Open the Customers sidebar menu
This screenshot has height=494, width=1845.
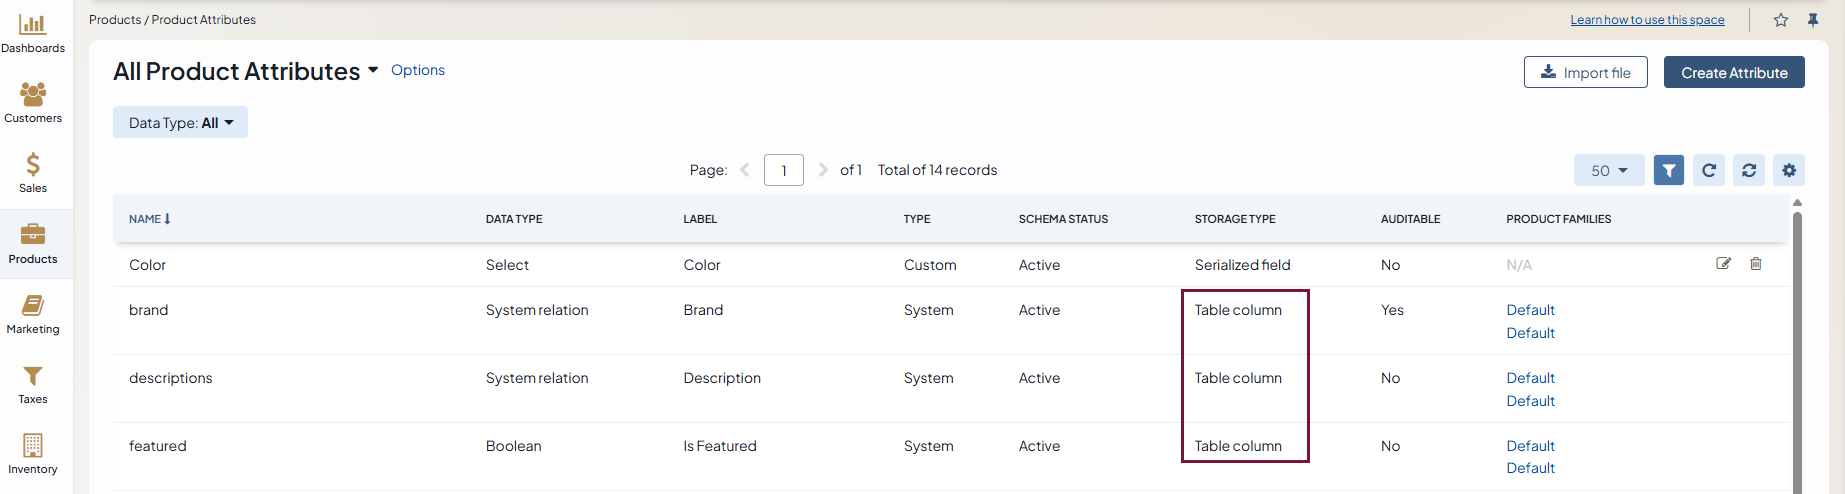pyautogui.click(x=33, y=104)
